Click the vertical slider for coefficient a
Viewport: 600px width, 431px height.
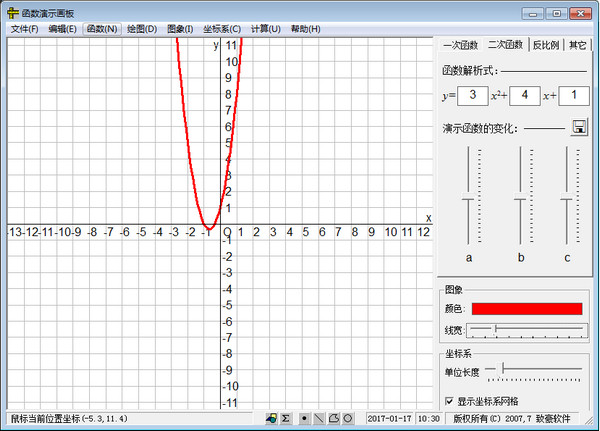(468, 199)
